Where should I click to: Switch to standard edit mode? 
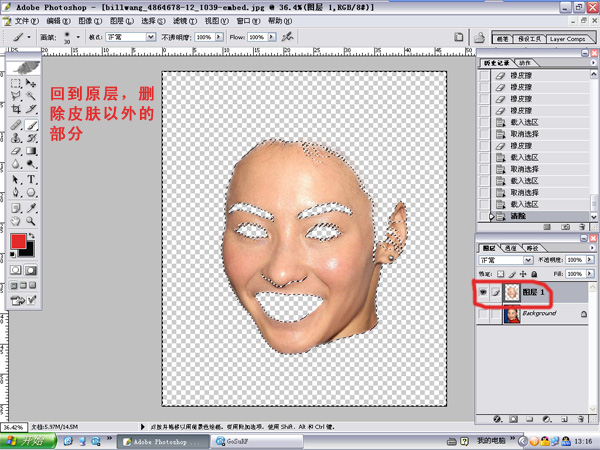click(x=16, y=270)
